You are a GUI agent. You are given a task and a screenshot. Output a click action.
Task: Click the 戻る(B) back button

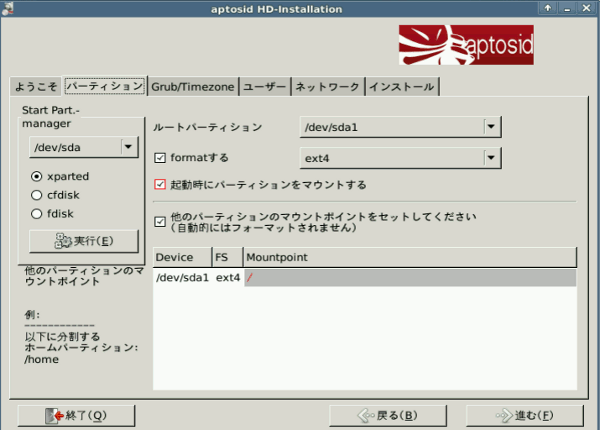coord(388,415)
